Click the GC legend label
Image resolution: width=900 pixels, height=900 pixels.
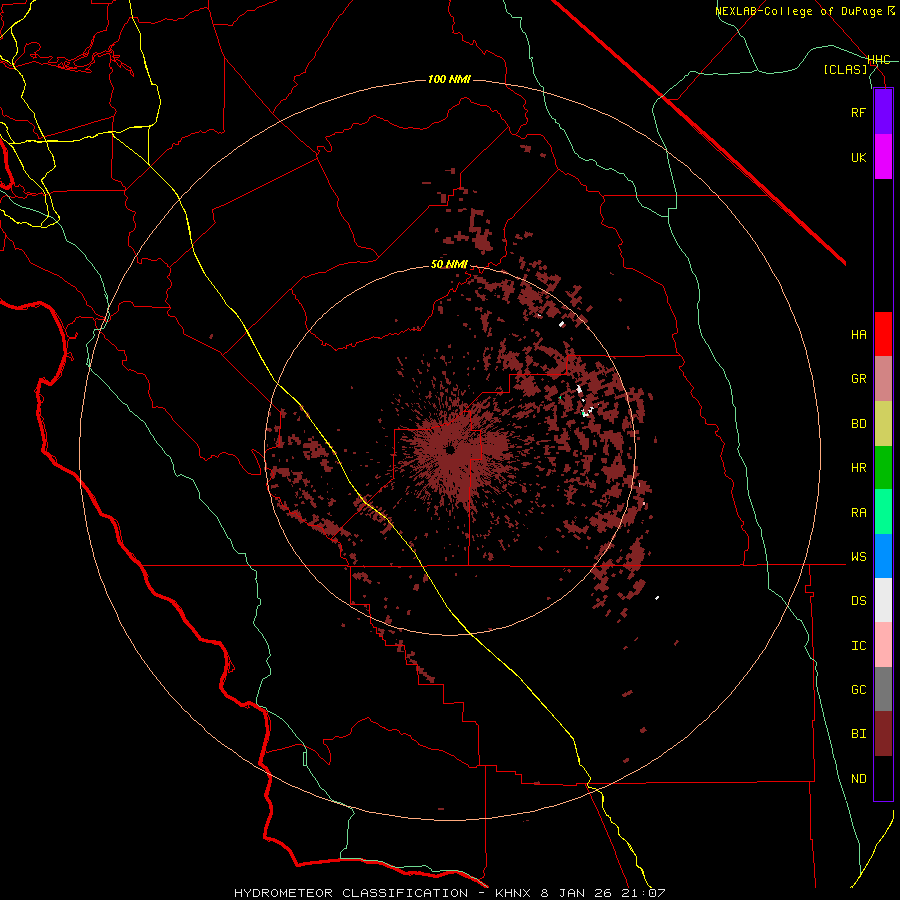(x=858, y=690)
